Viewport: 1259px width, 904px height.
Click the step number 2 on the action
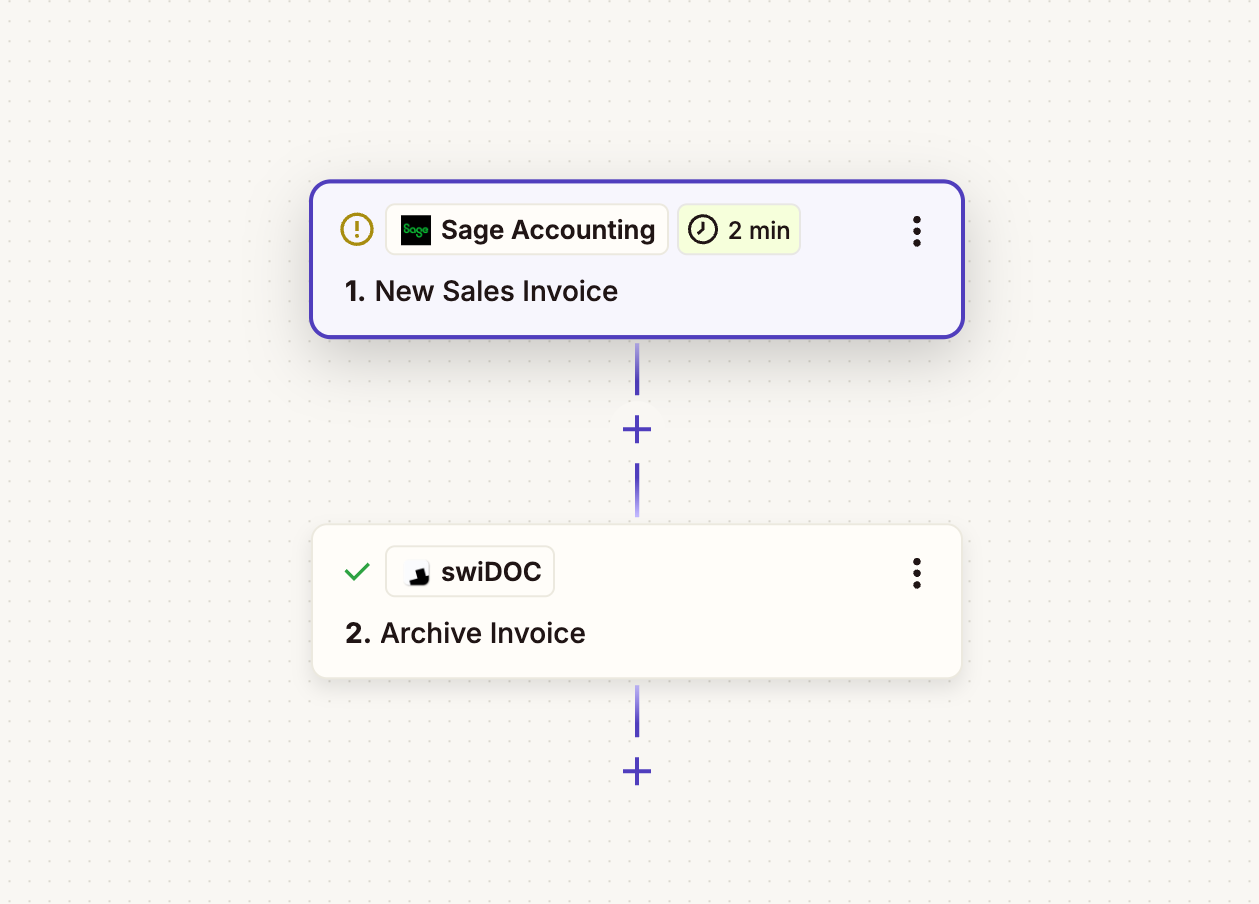pyautogui.click(x=357, y=633)
